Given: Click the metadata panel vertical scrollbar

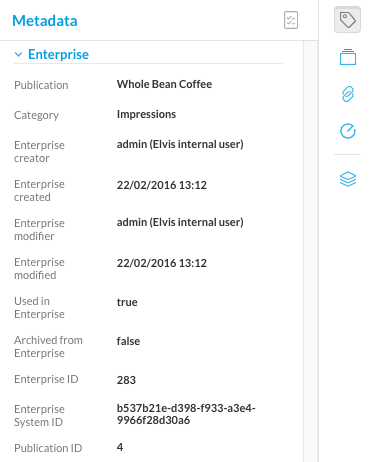Looking at the screenshot, I should [x=311, y=251].
